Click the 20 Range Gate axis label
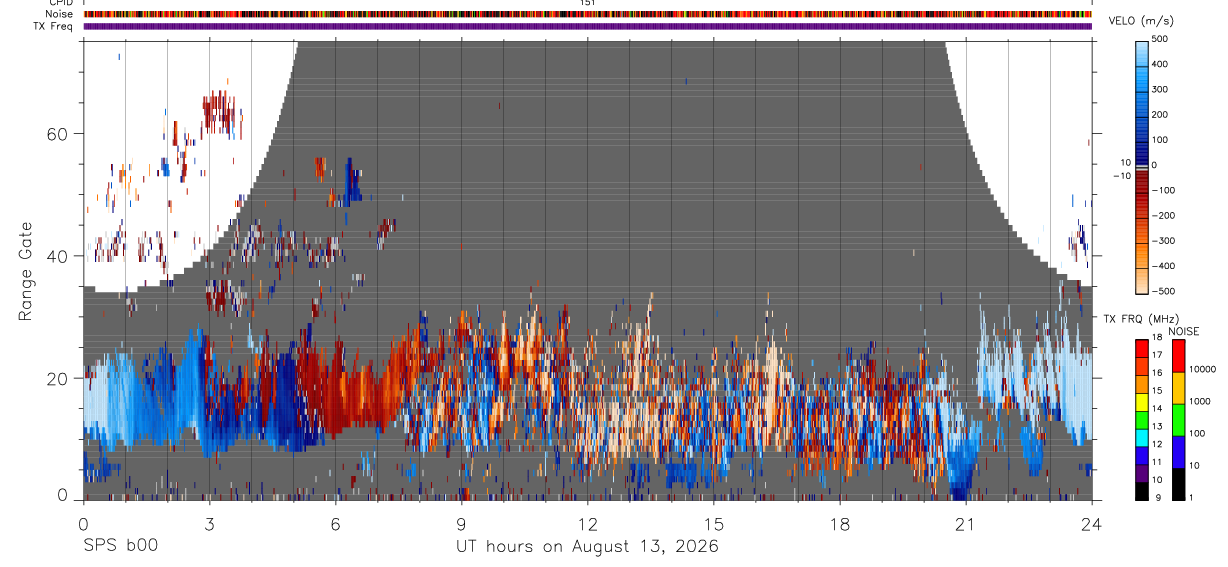Screen dimensions: 1228x567 56,378
